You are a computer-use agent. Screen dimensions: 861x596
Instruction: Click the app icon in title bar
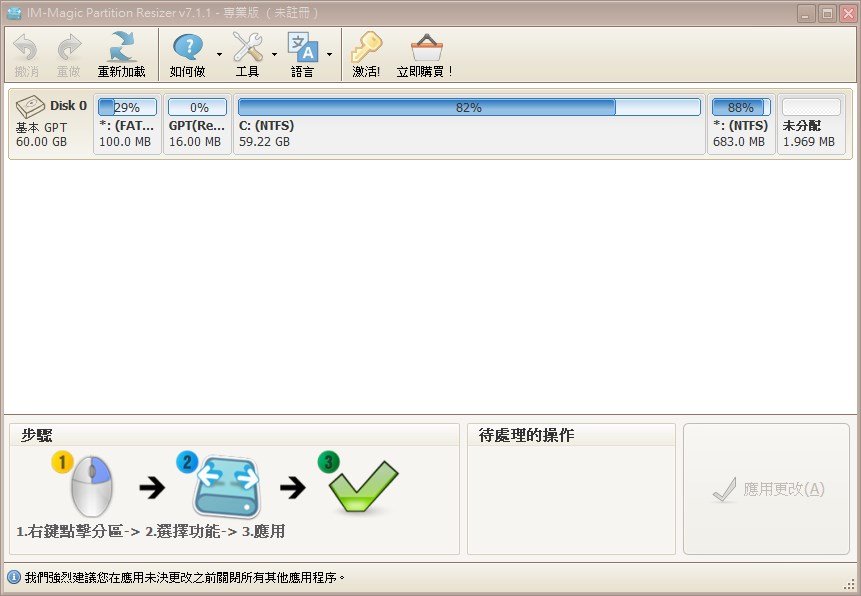[14, 13]
